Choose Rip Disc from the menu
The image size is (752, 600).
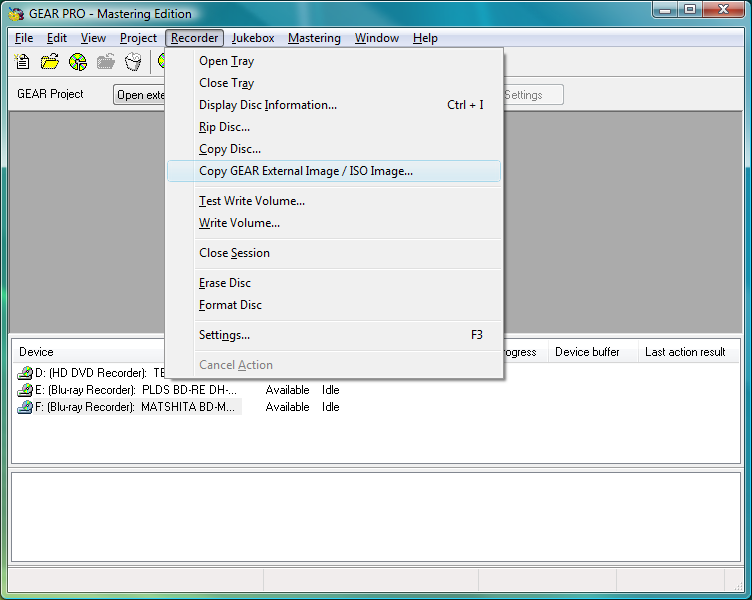[224, 127]
